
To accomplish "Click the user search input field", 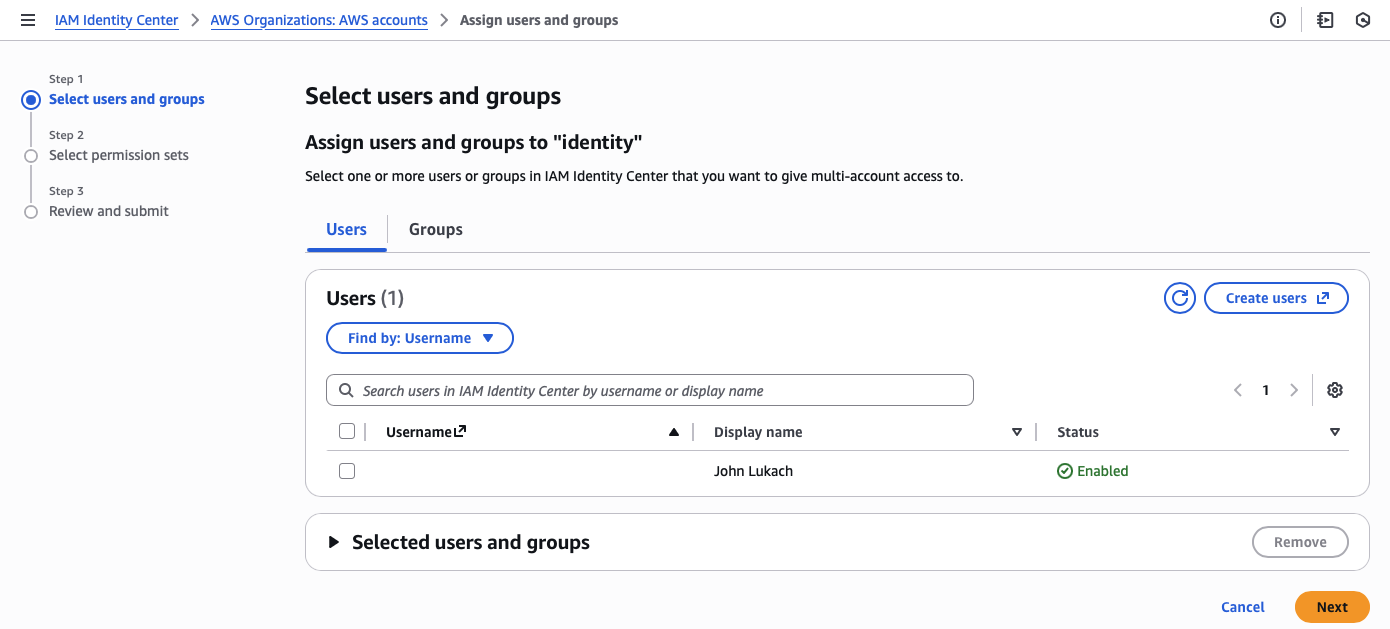I will (650, 389).
